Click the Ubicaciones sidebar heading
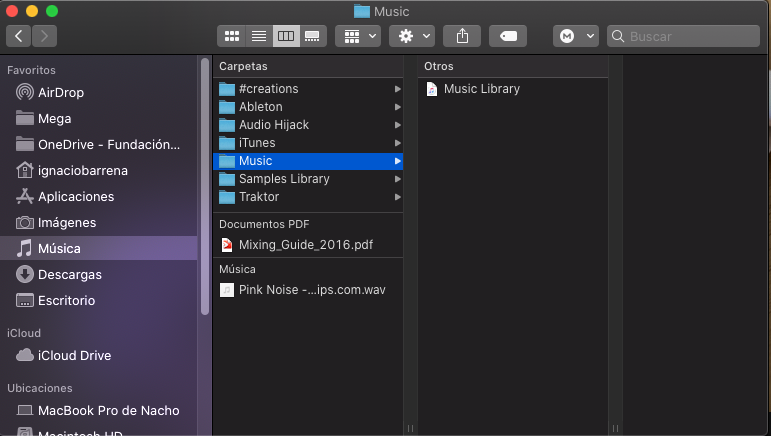Viewport: 771px width, 436px height. click(40, 388)
